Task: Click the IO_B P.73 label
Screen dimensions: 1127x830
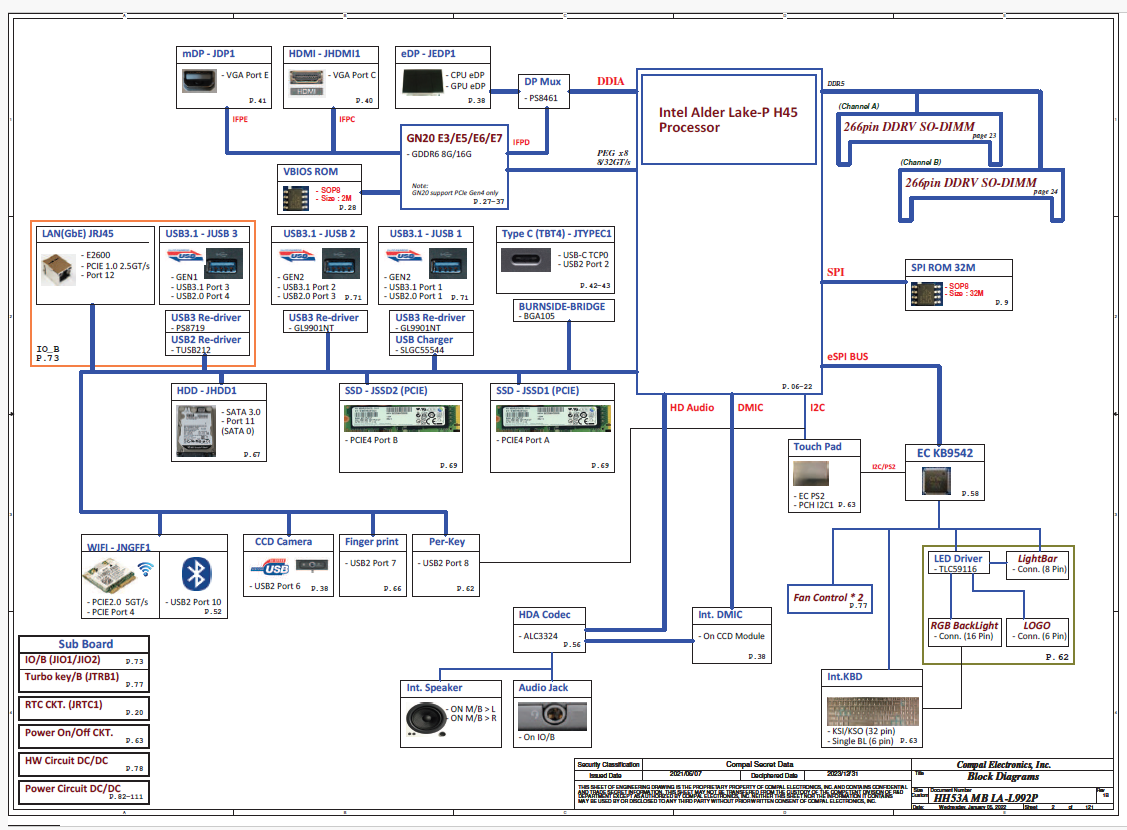Action: pyautogui.click(x=48, y=354)
